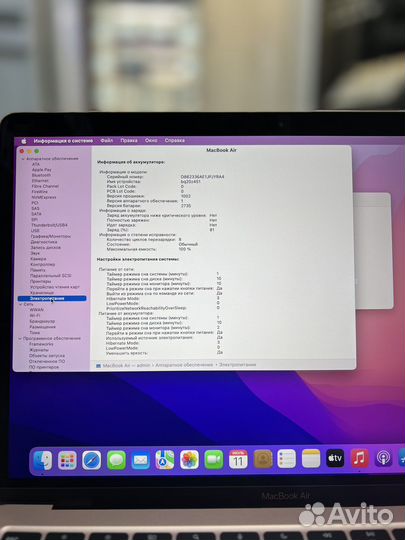
Task: Open Notes from the Dock
Action: [311, 458]
